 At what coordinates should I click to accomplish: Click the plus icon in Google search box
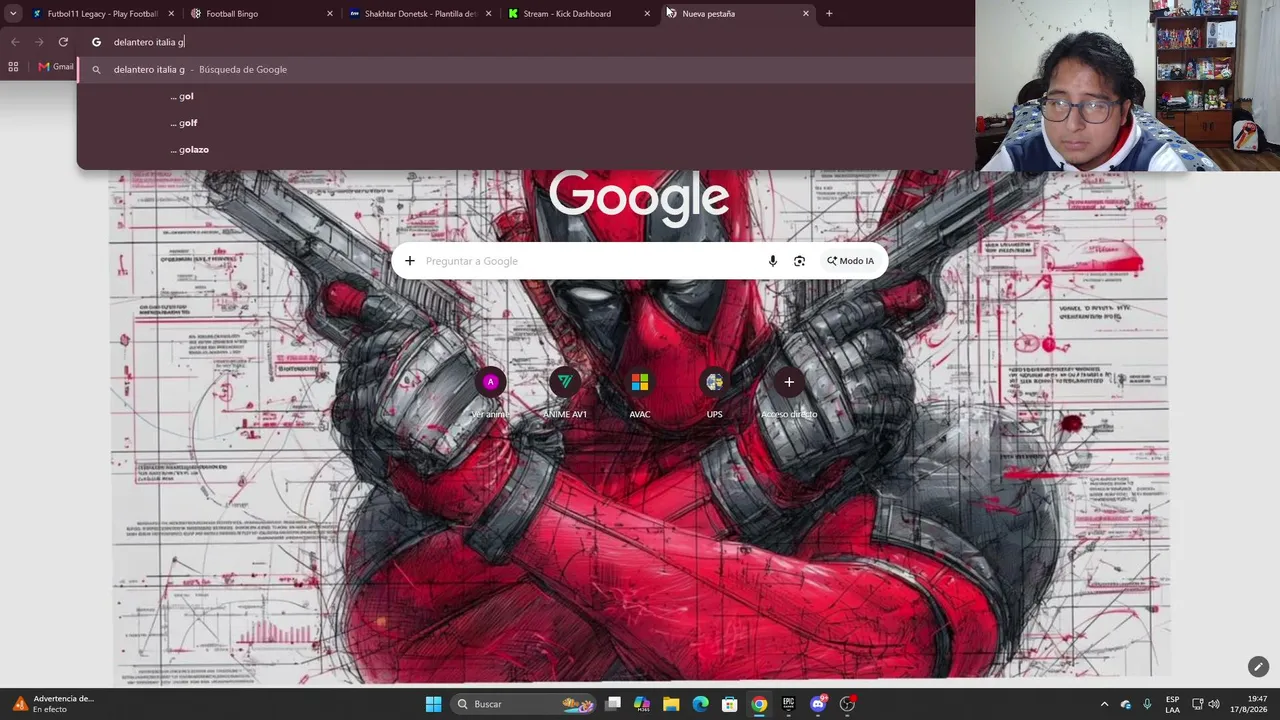pyautogui.click(x=410, y=261)
